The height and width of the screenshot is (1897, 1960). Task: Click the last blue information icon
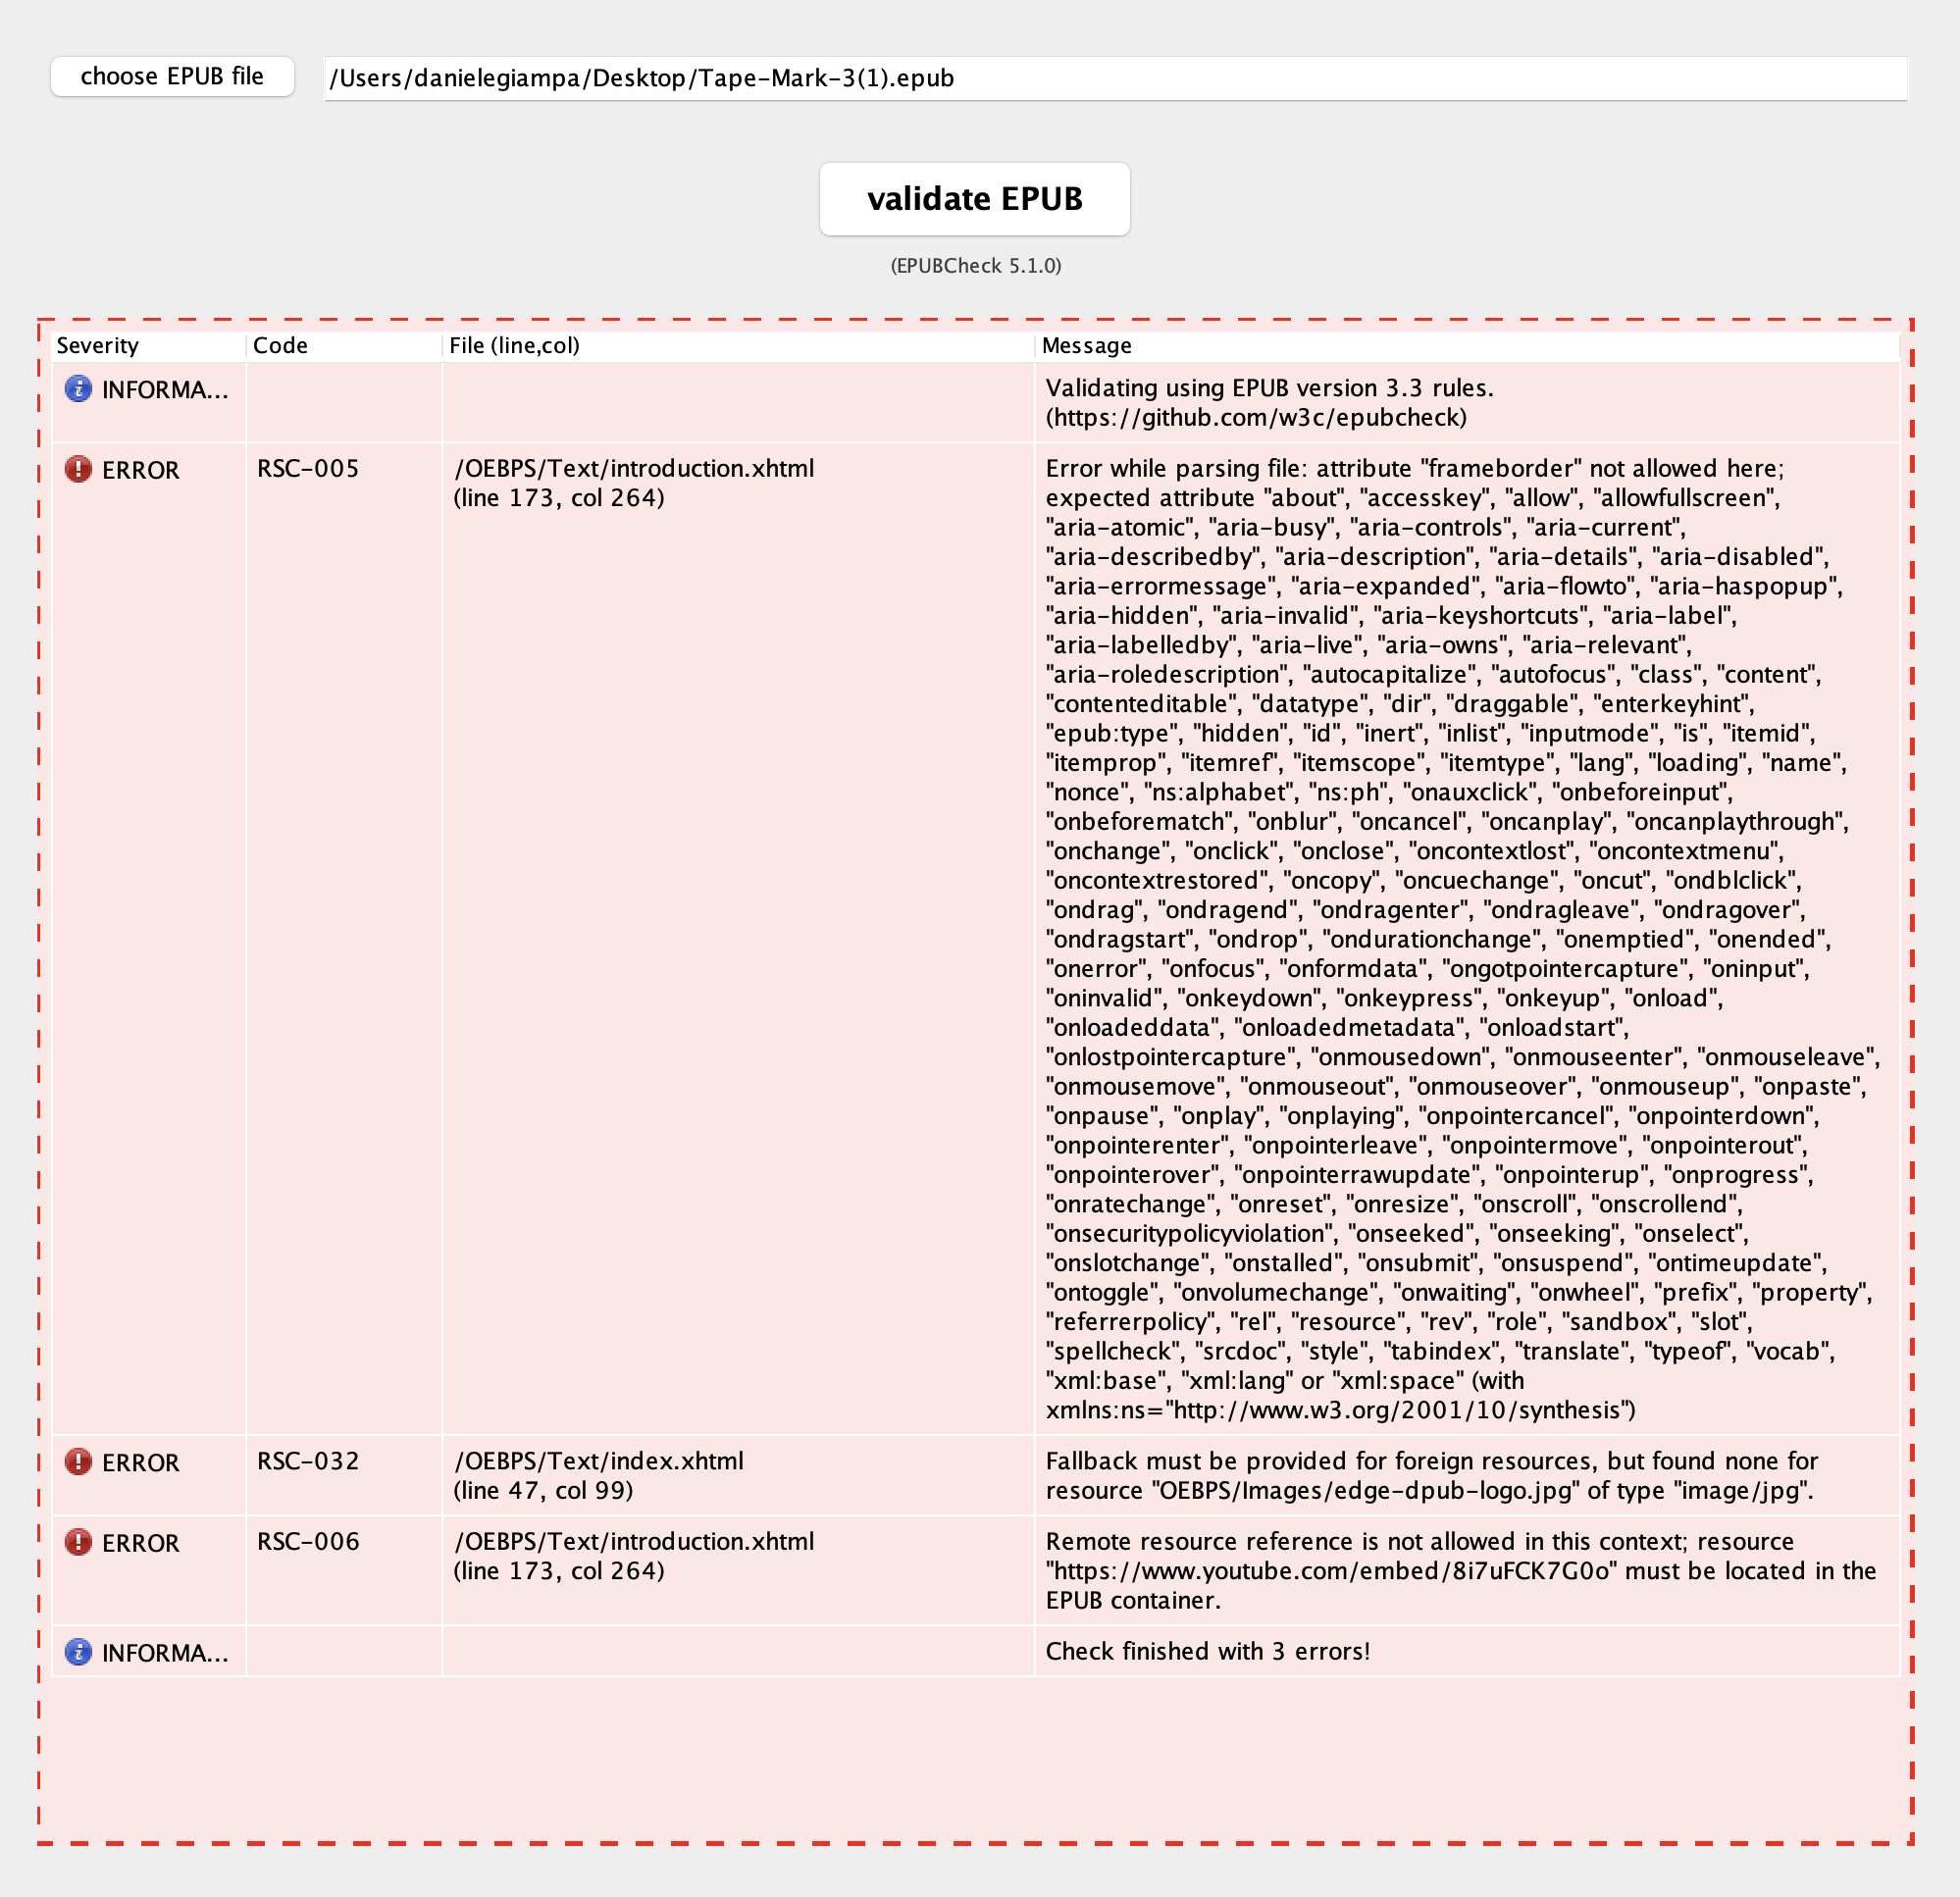click(78, 1652)
